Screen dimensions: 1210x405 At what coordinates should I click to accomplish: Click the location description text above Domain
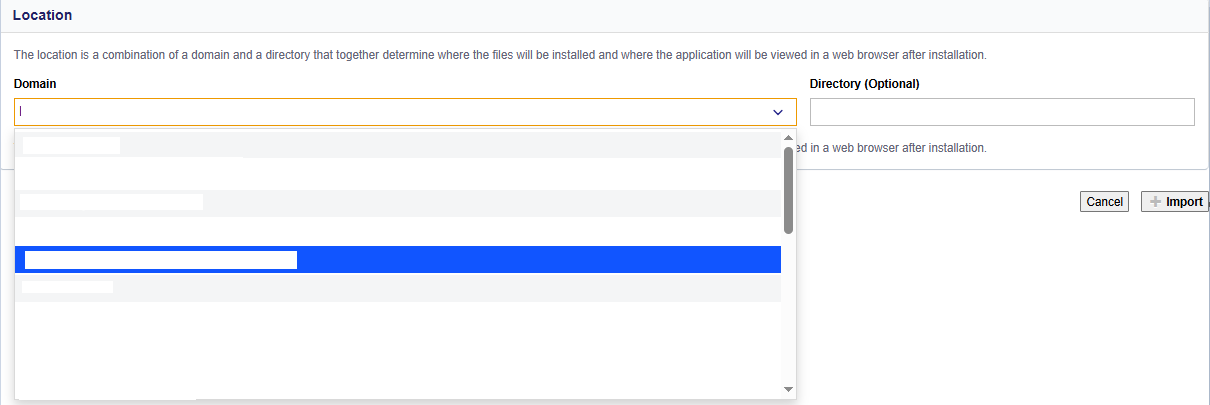click(500, 54)
